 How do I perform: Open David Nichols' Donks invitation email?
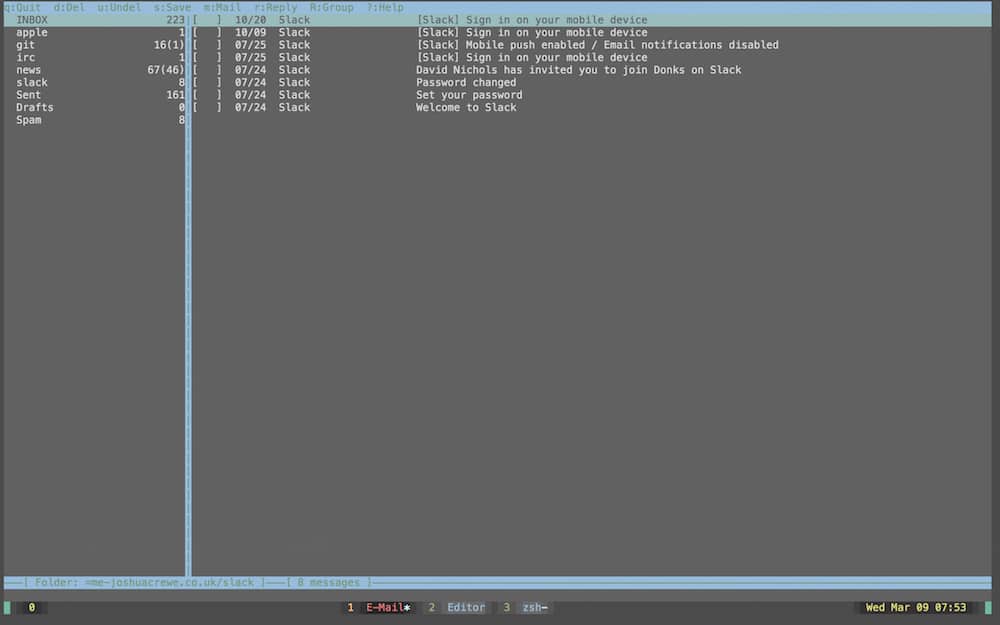(592, 70)
